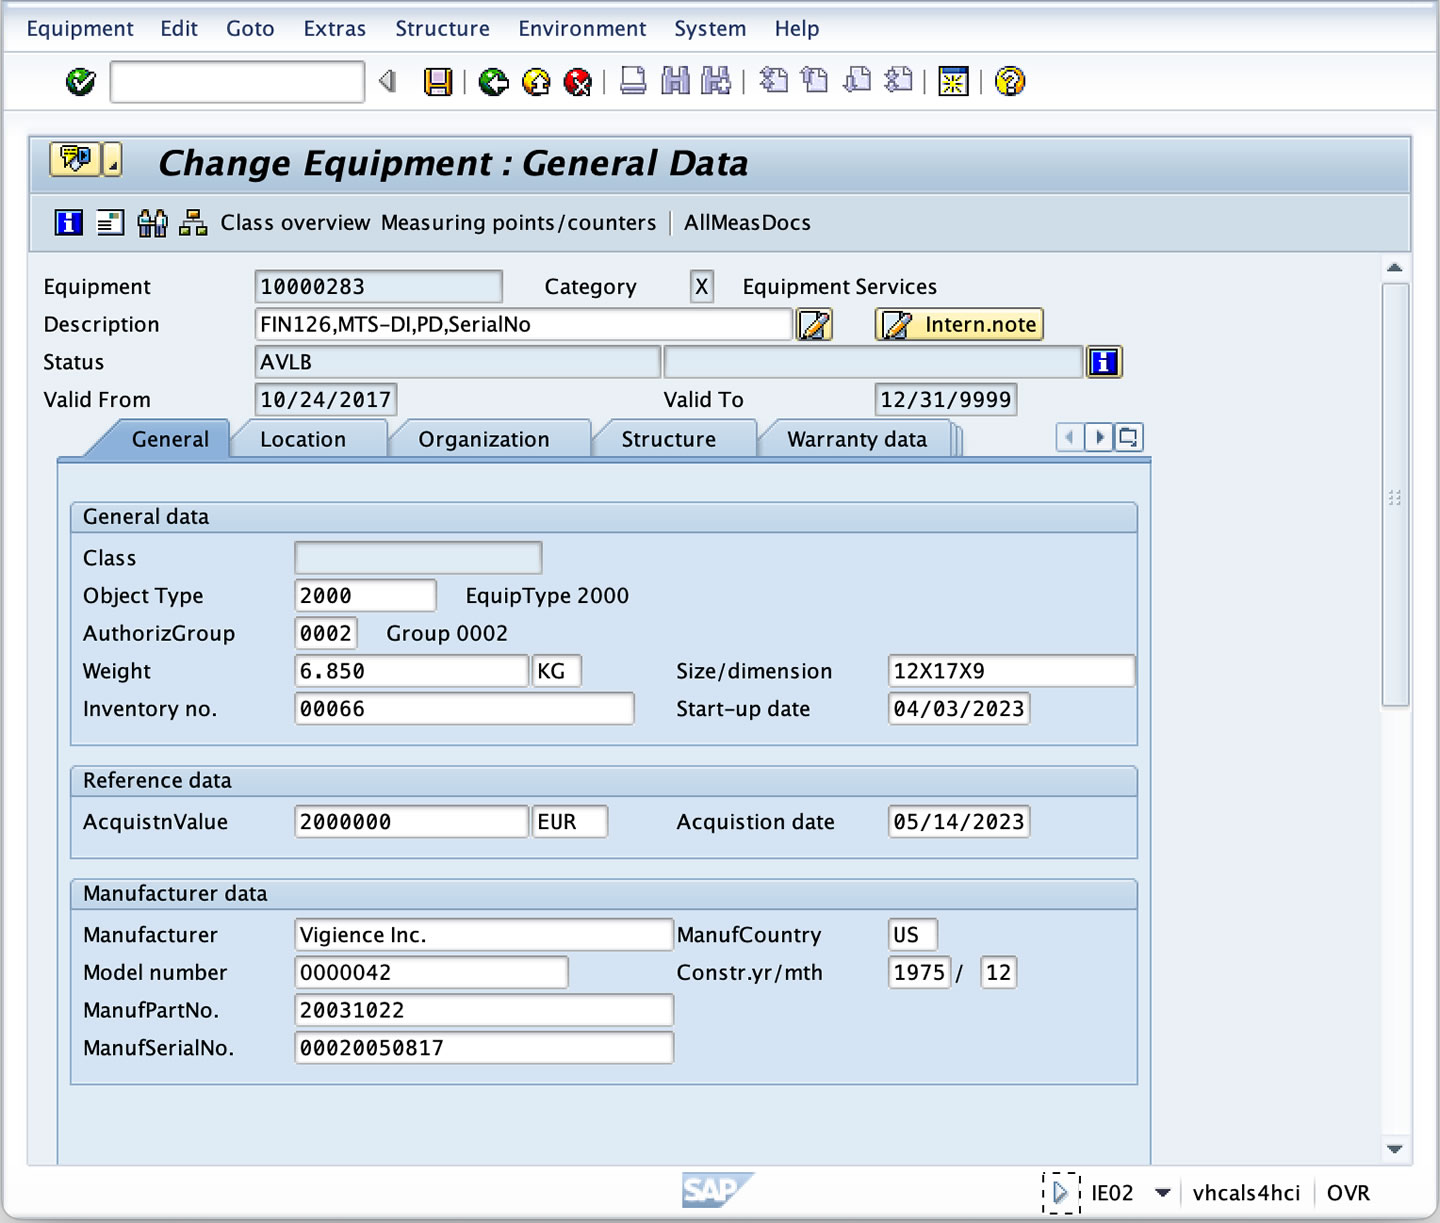This screenshot has height=1223, width=1440.
Task: Click the Print icon
Action: [x=630, y=81]
